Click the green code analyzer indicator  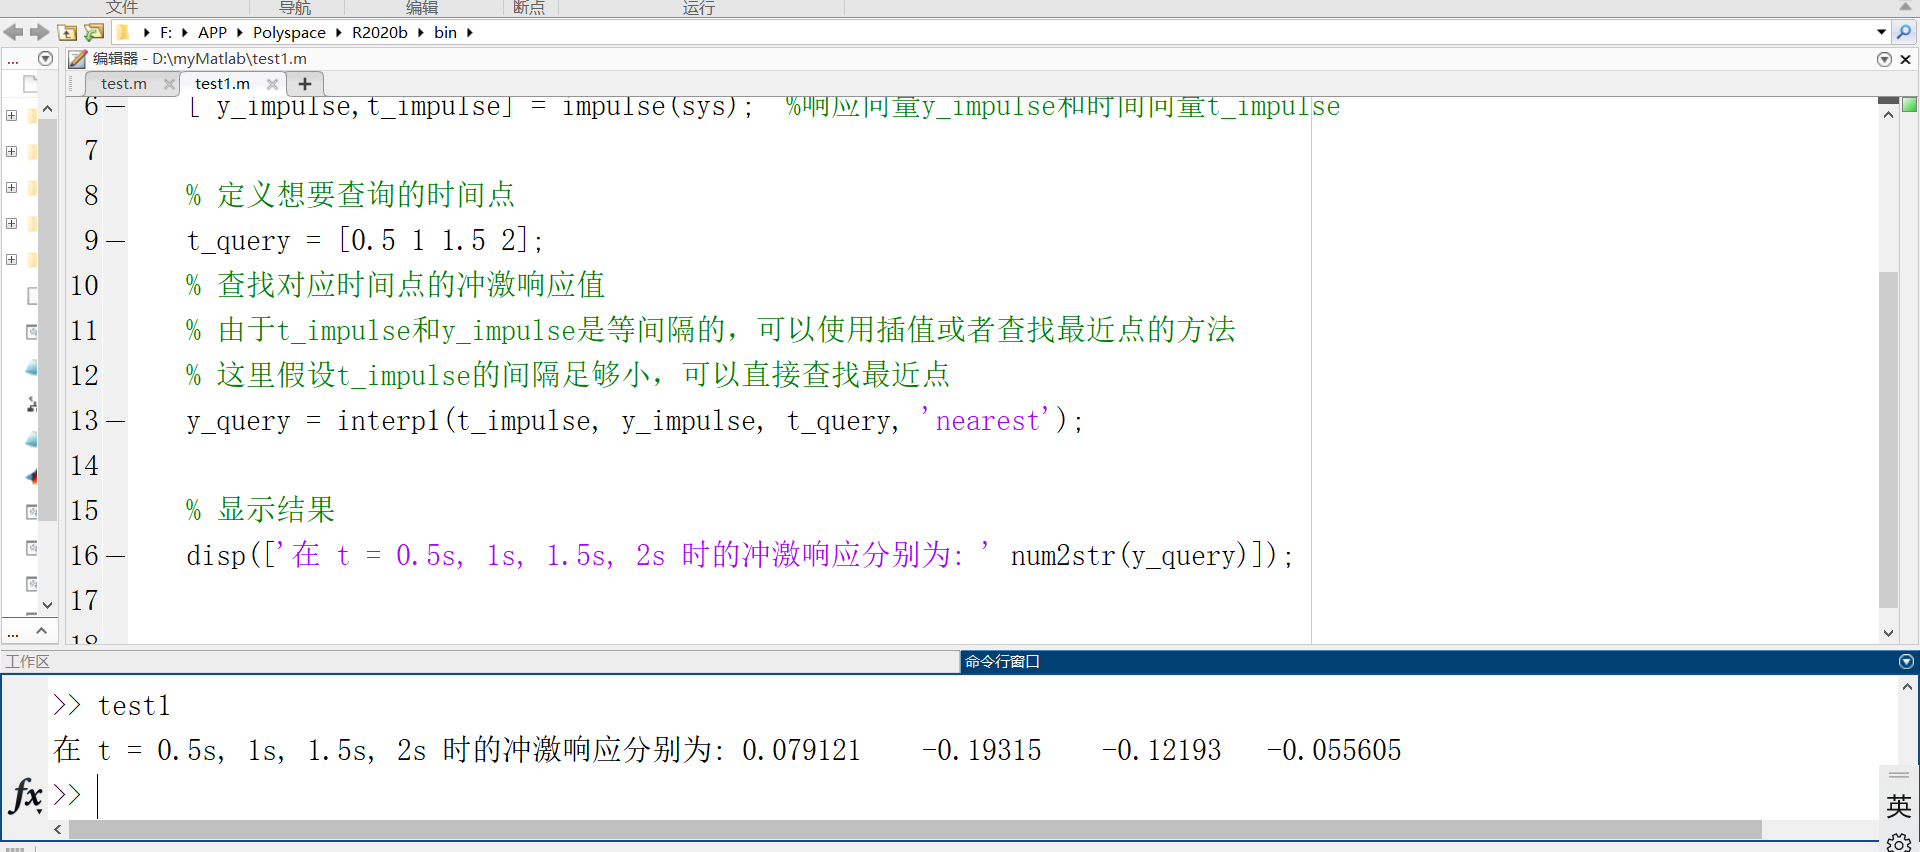click(1909, 104)
